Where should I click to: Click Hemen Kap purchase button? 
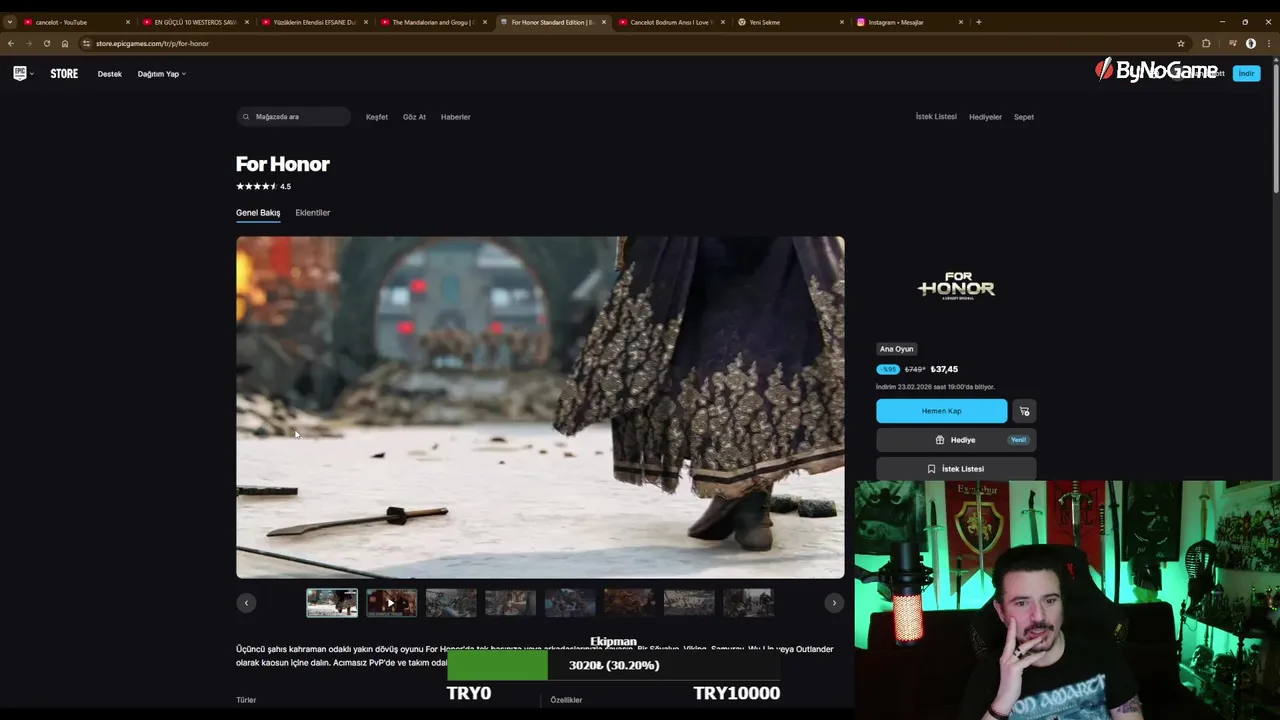pos(941,411)
